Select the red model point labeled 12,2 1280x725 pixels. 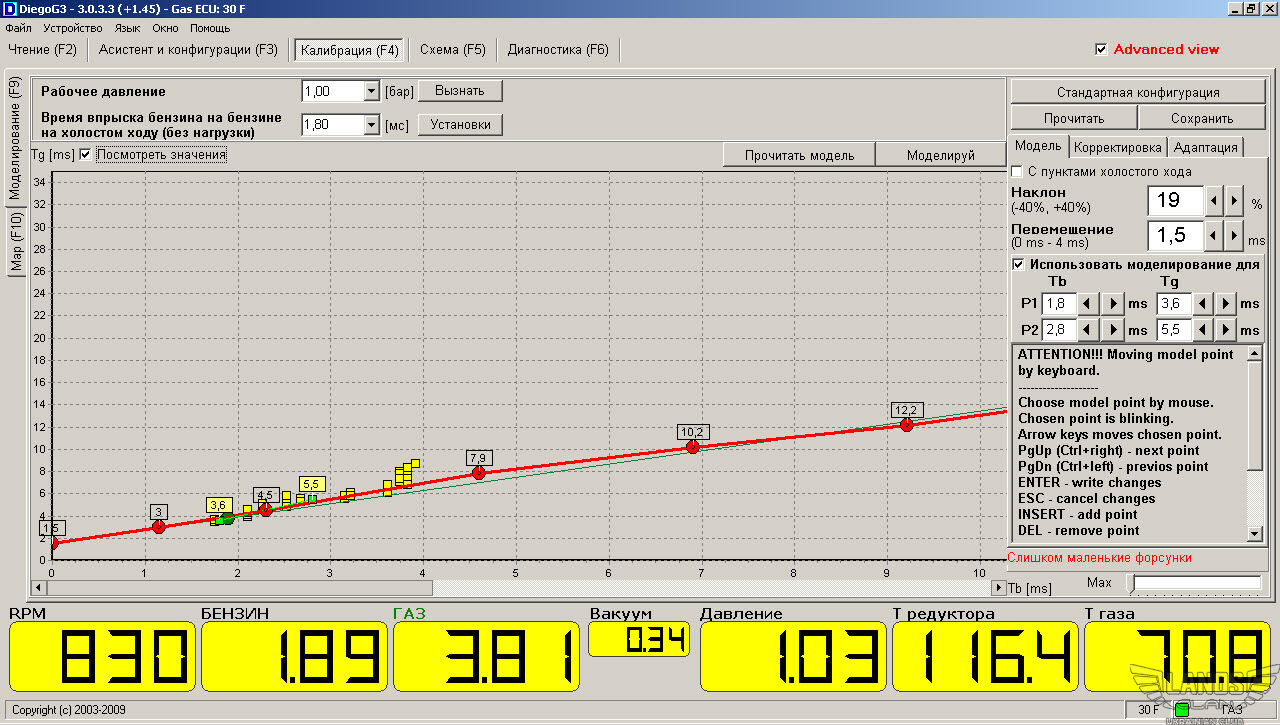[x=907, y=425]
